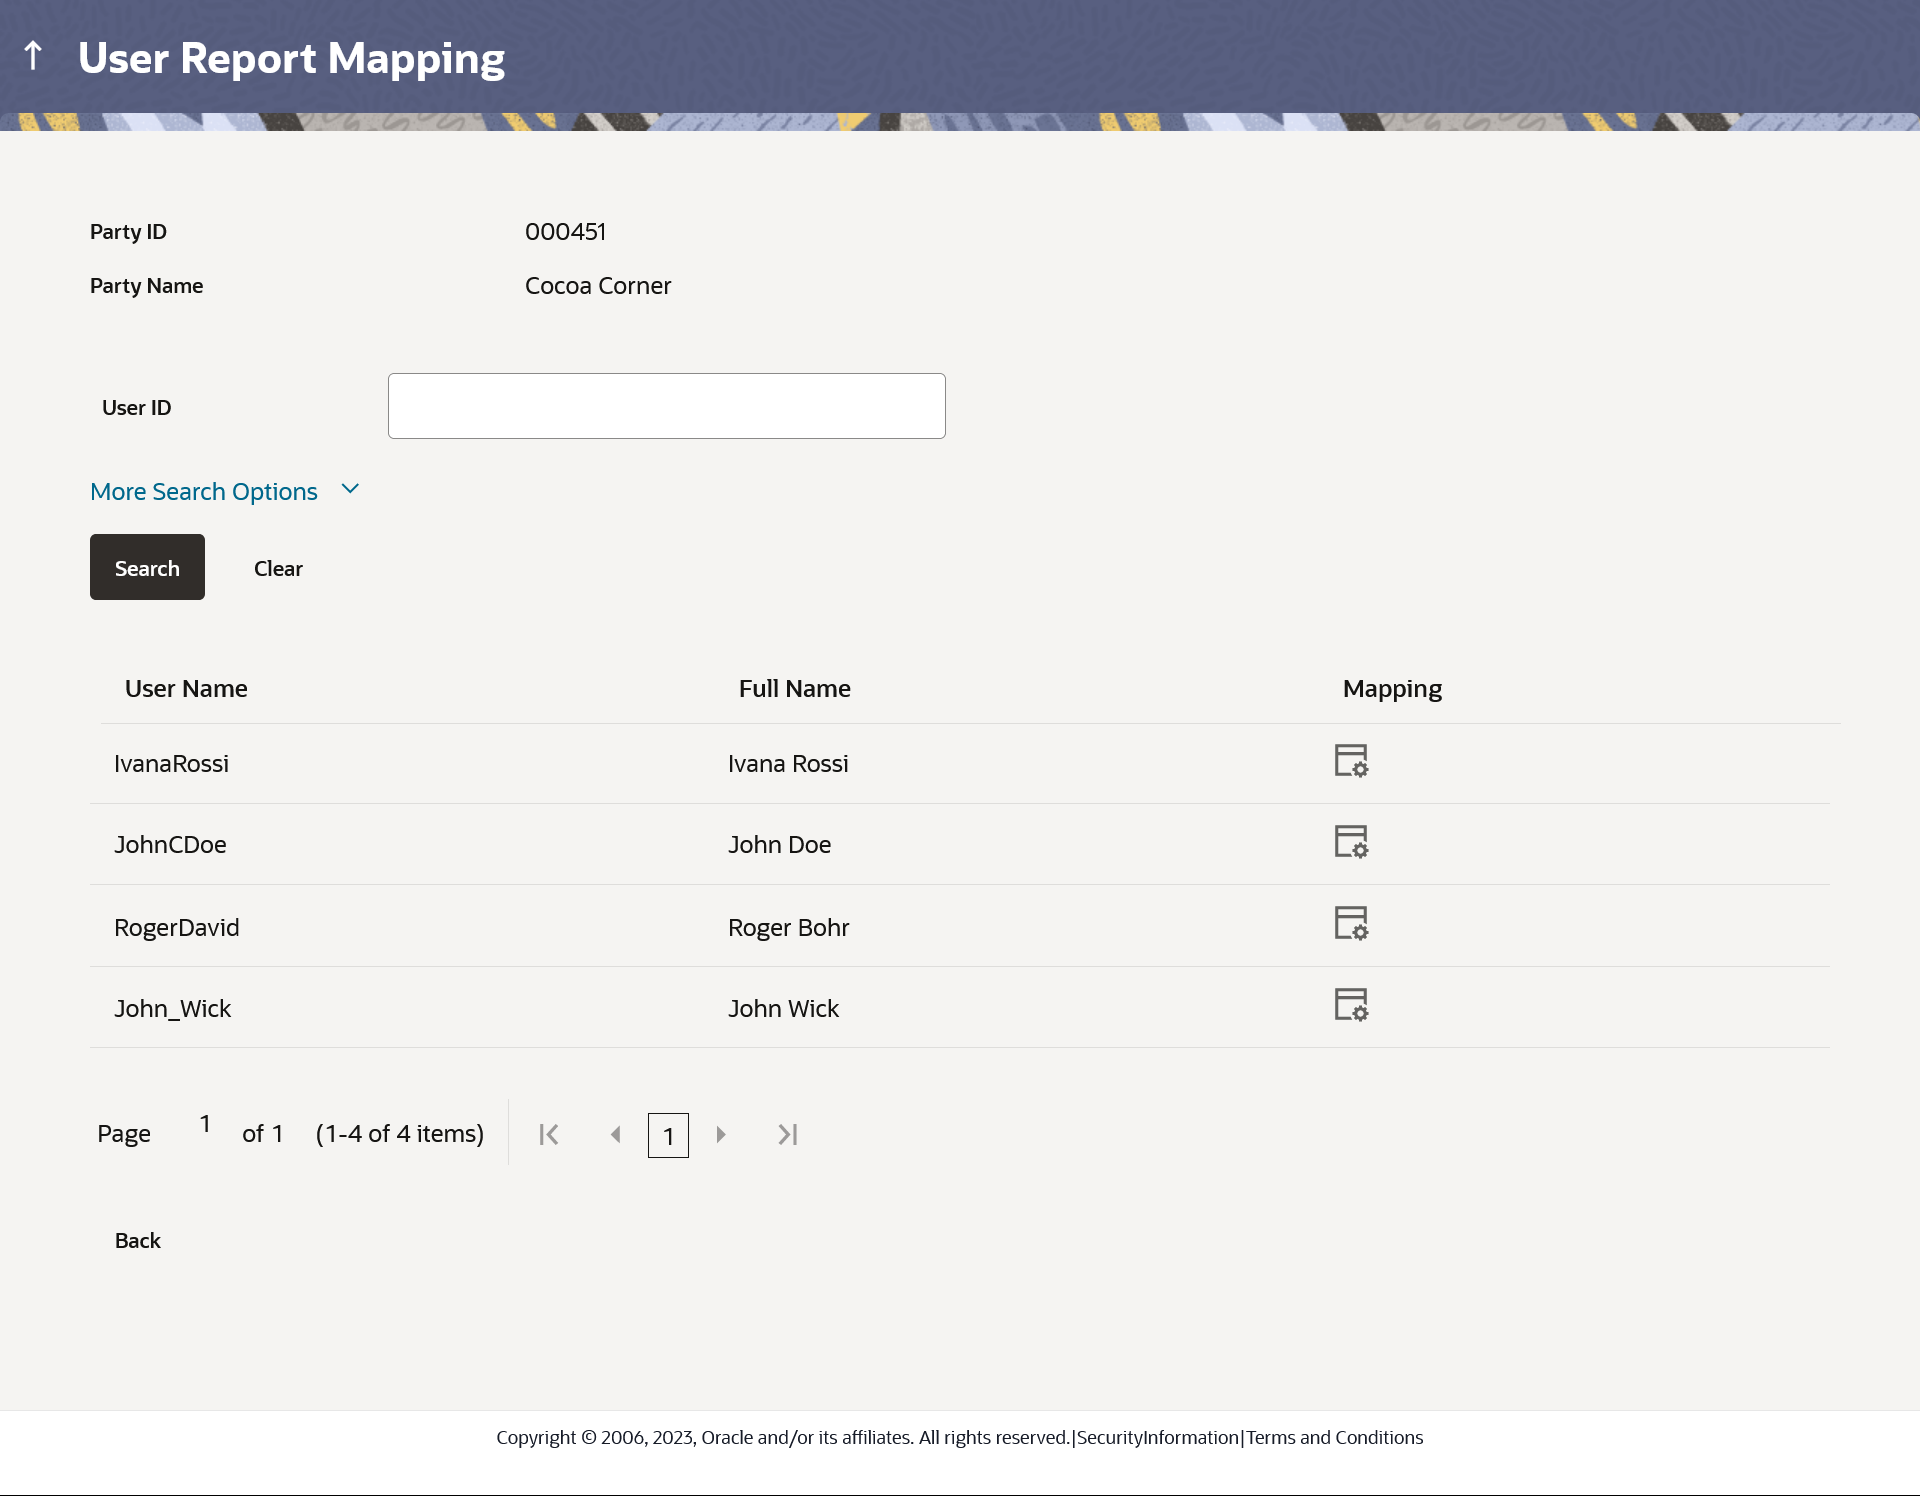Go to previous page of results
Viewport: 1920px width, 1496px height.
(616, 1134)
